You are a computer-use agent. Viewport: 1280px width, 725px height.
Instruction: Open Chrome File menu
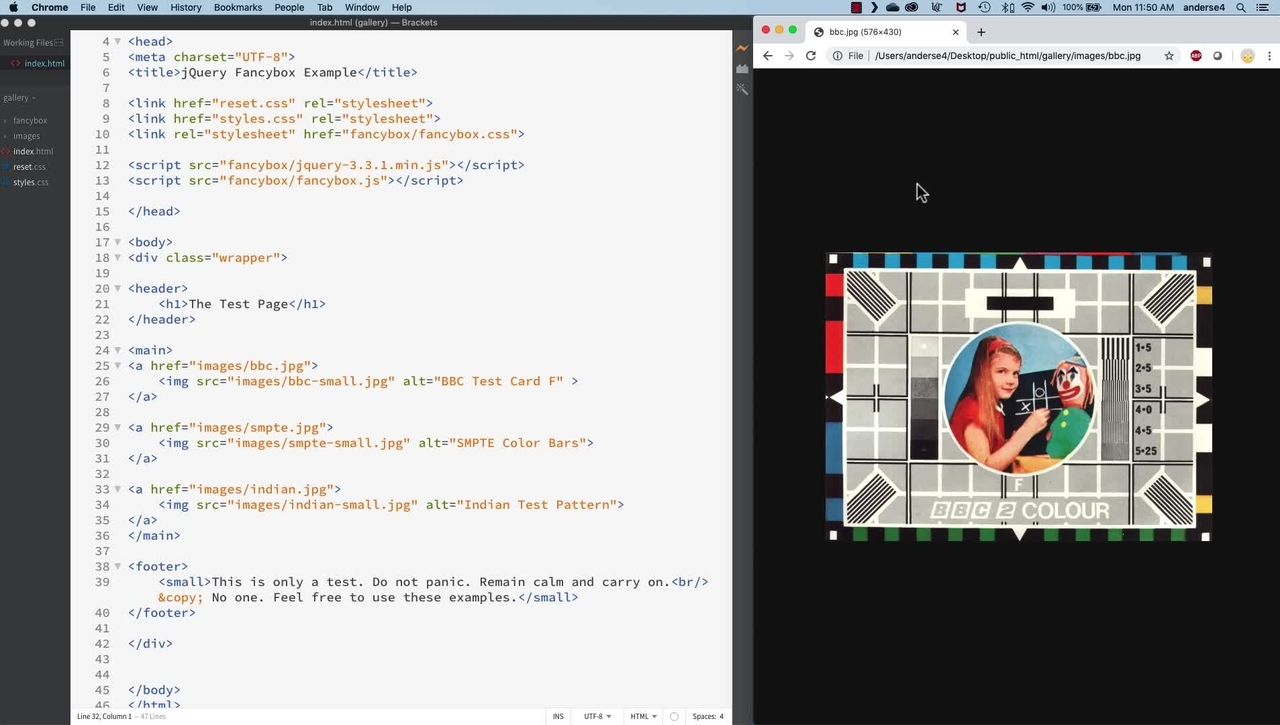click(88, 7)
